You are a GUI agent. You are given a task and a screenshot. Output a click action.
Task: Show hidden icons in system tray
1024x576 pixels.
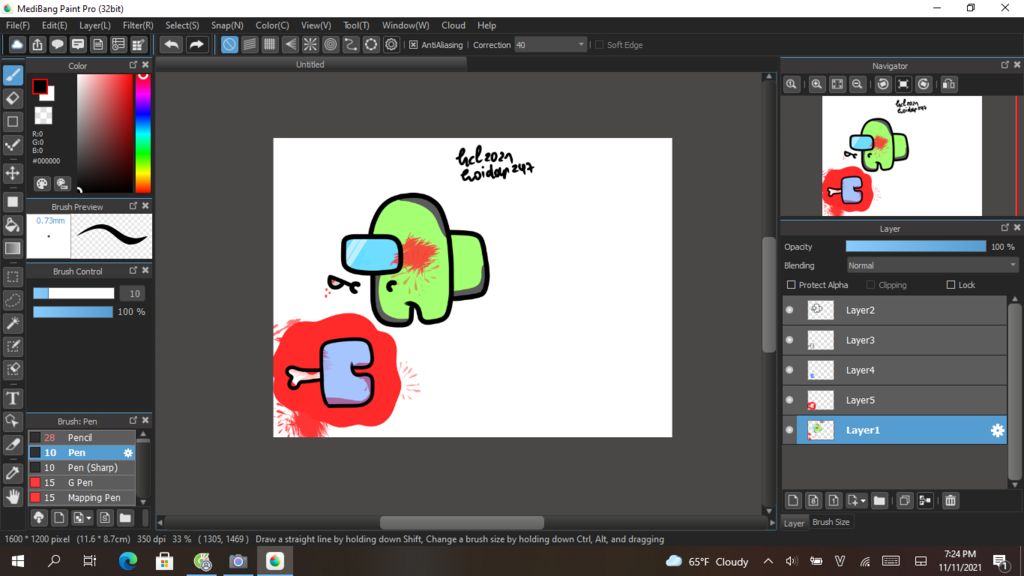[x=768, y=561]
